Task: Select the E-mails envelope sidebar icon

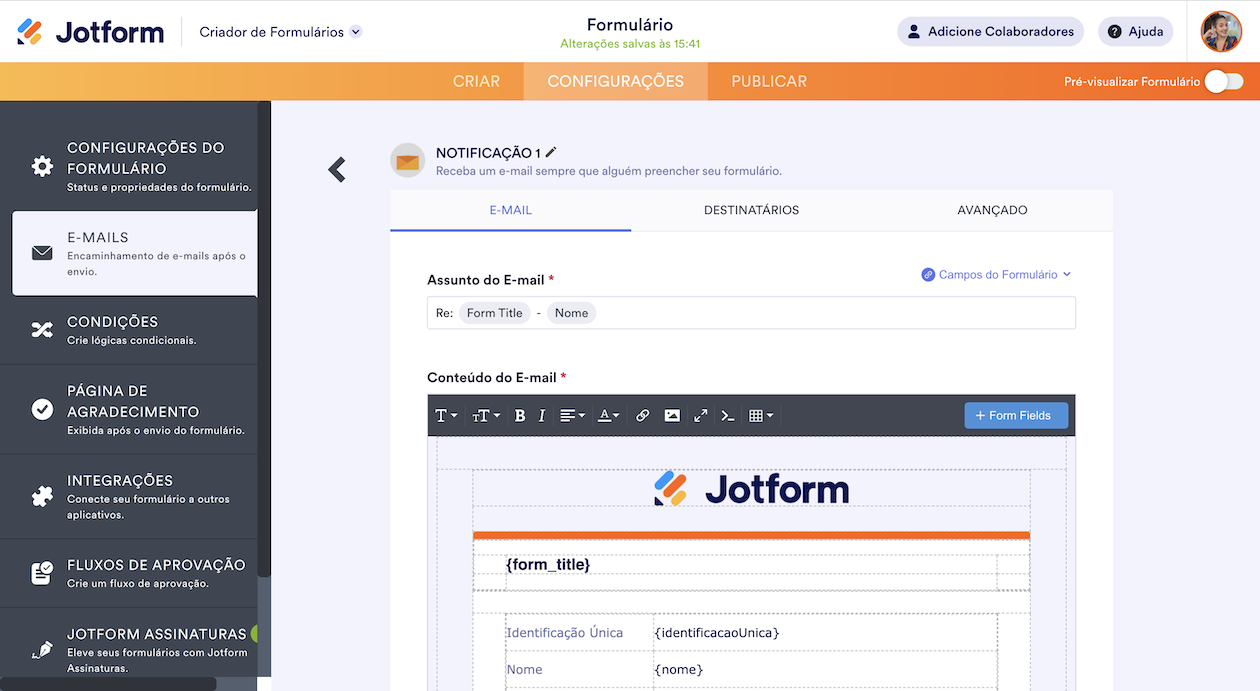Action: coord(42,253)
